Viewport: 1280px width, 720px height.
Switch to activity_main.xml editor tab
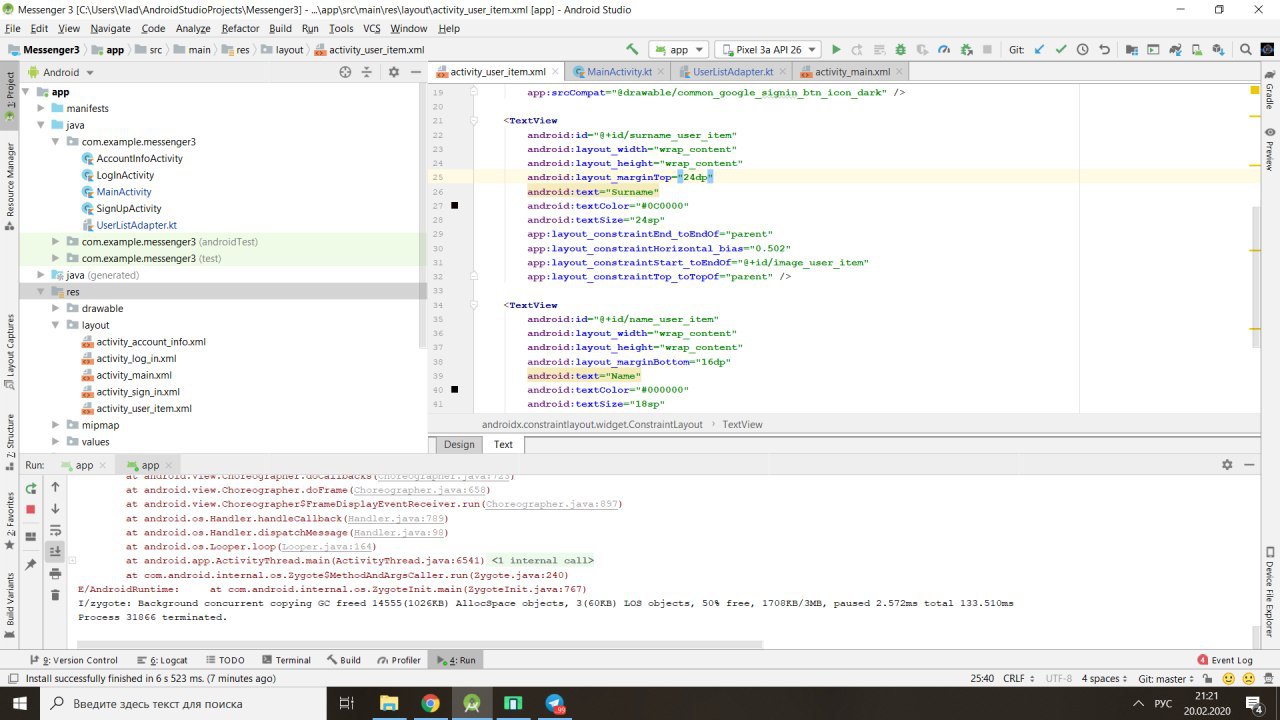[851, 72]
